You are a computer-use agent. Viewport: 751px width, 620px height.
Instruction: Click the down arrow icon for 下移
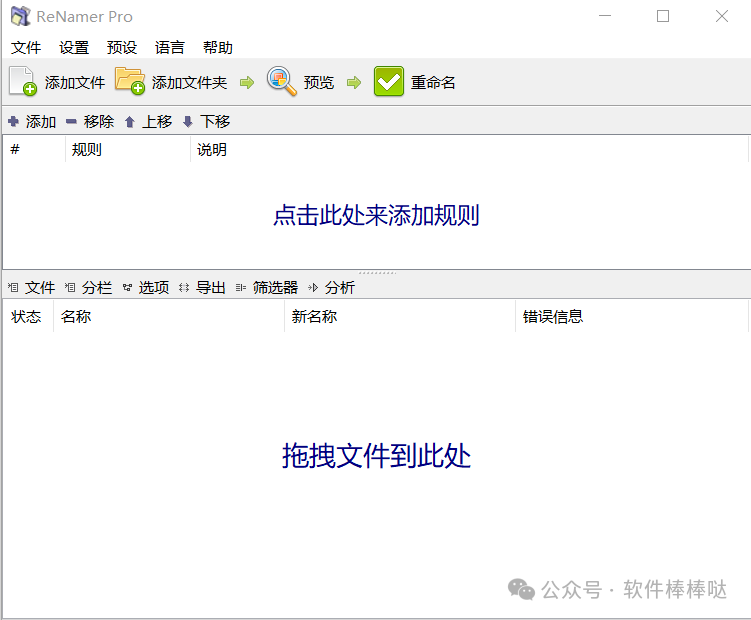[x=188, y=122]
